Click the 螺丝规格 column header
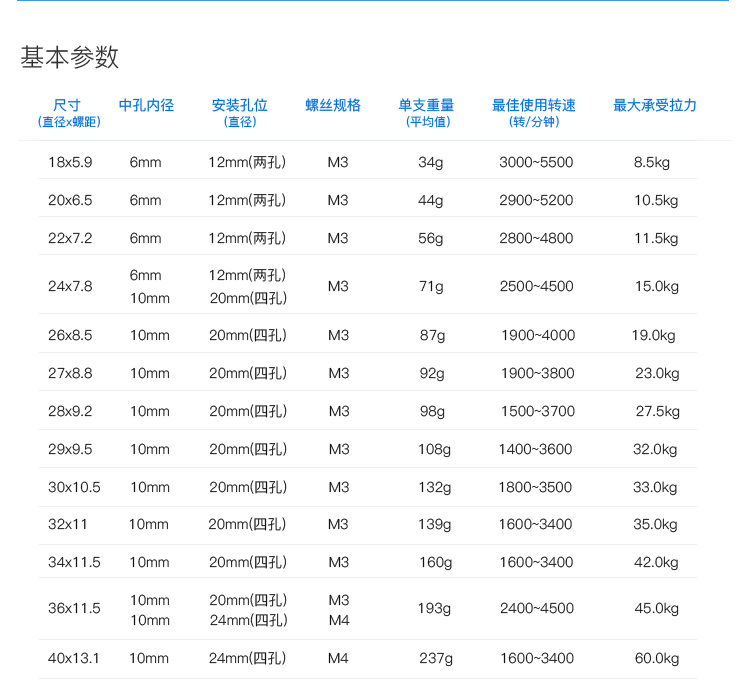This screenshot has height=688, width=750. [x=333, y=105]
